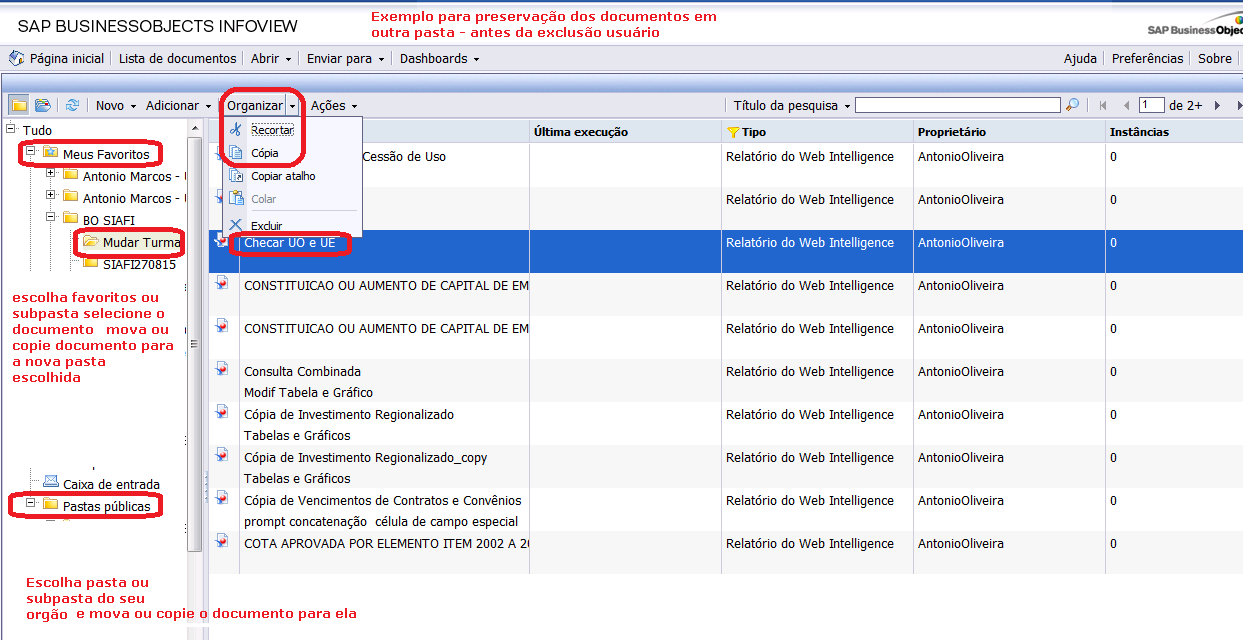Open the Adicionar dropdown
The height and width of the screenshot is (640, 1243).
coord(179,105)
